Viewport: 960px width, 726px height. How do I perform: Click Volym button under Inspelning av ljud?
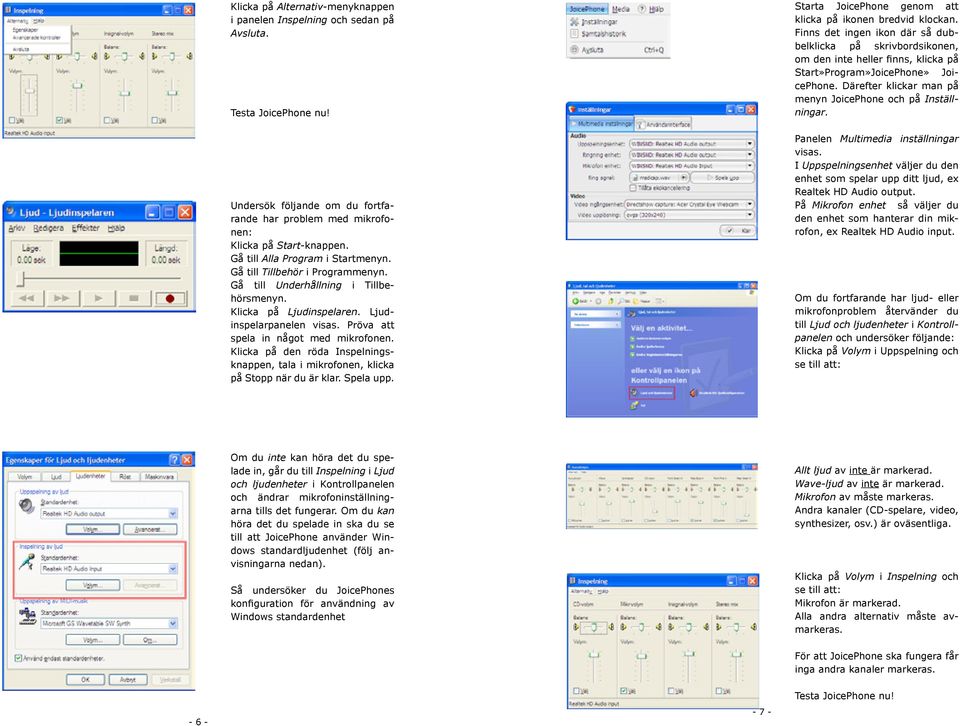pyautogui.click(x=92, y=585)
